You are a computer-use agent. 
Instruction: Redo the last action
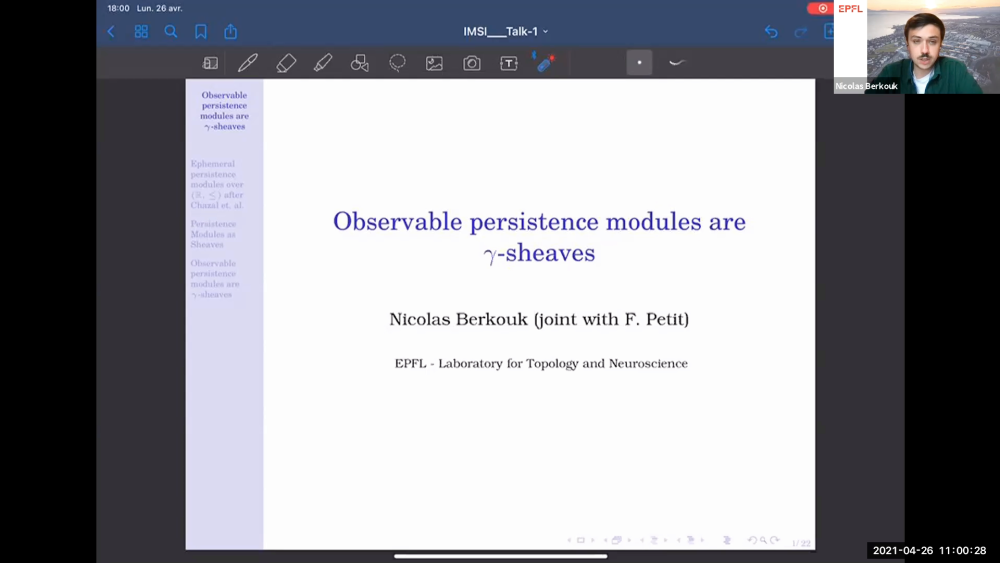pyautogui.click(x=800, y=31)
